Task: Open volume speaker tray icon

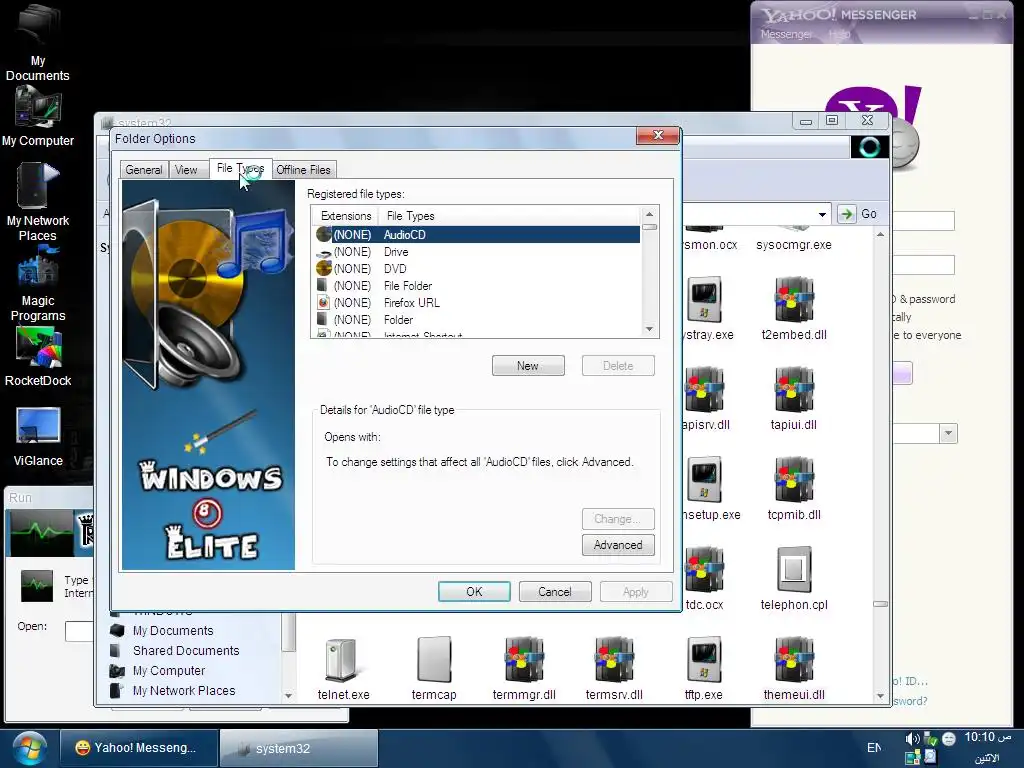Action: tap(912, 739)
